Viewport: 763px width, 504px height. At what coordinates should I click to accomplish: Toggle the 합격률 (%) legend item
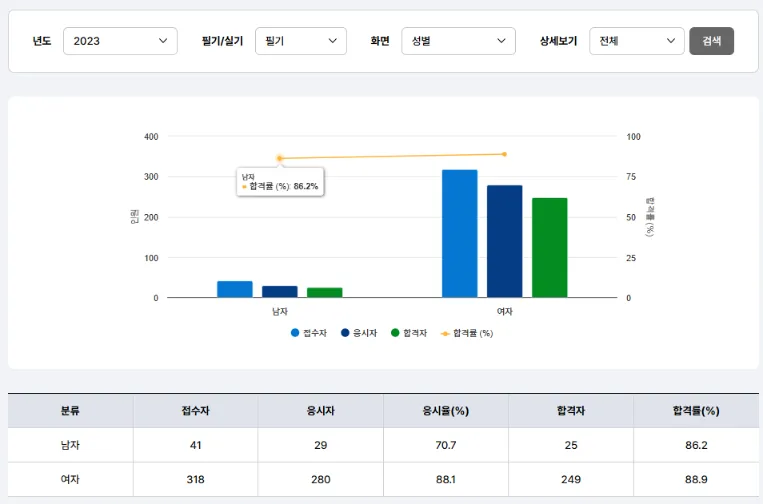coord(467,333)
